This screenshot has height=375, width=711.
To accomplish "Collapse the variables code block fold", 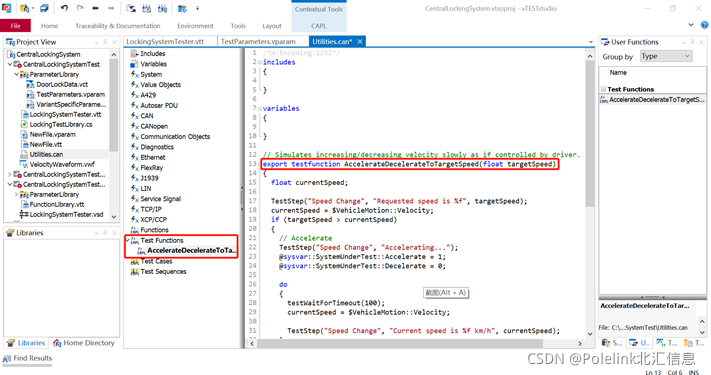I will point(259,108).
